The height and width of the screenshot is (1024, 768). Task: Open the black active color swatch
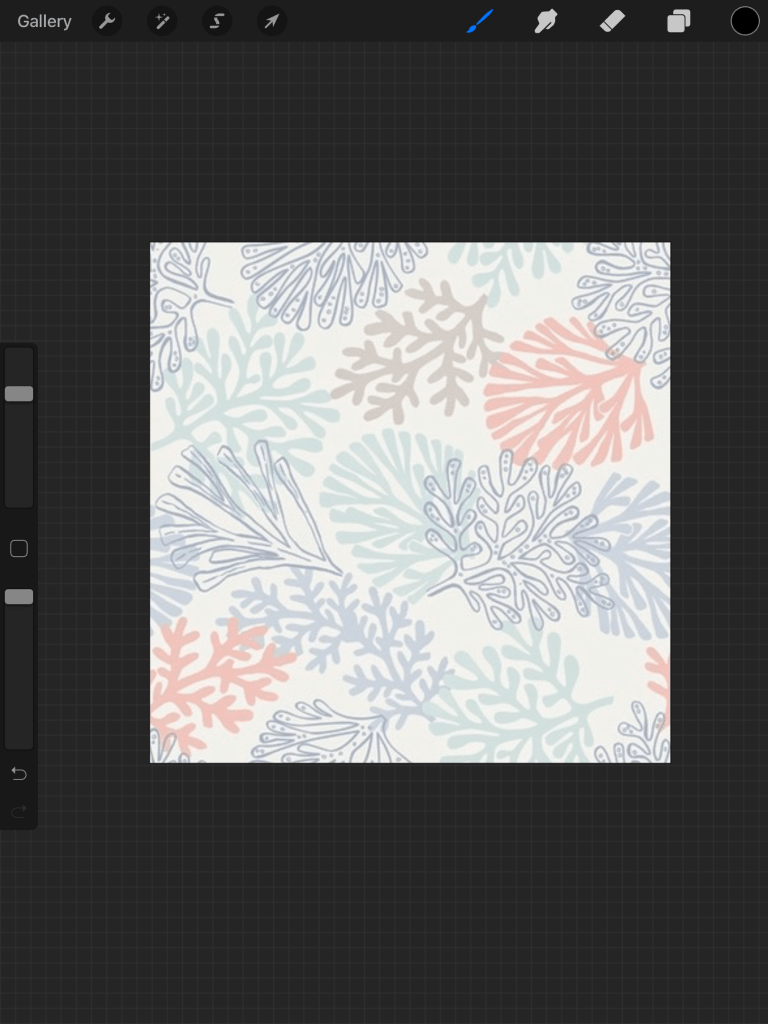(x=744, y=21)
